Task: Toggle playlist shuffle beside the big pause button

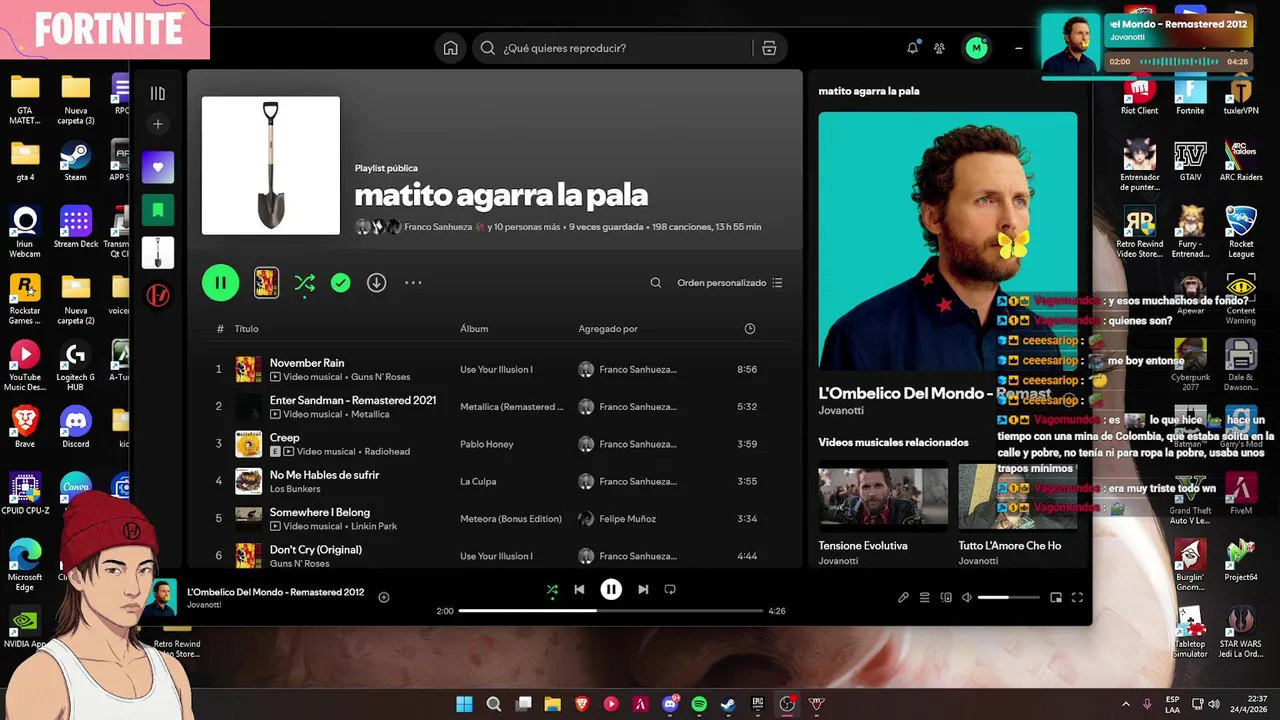Action: pyautogui.click(x=305, y=283)
